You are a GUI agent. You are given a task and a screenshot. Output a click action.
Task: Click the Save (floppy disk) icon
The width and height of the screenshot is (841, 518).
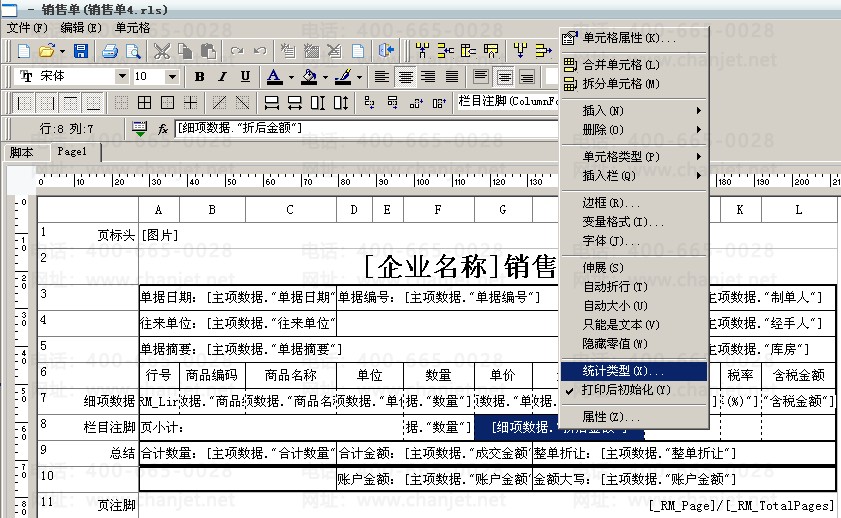pos(81,50)
